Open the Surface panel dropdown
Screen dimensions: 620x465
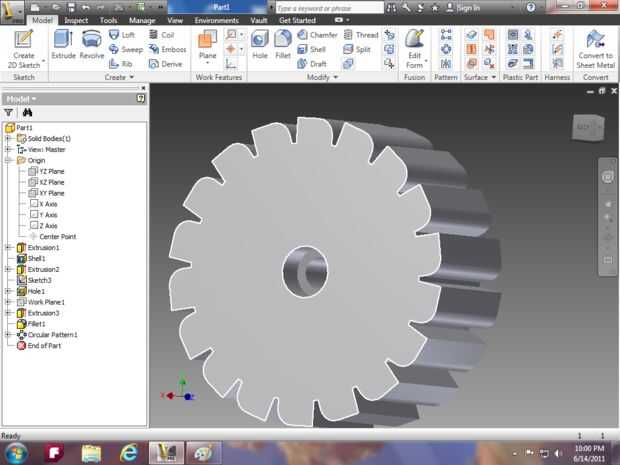(x=480, y=77)
